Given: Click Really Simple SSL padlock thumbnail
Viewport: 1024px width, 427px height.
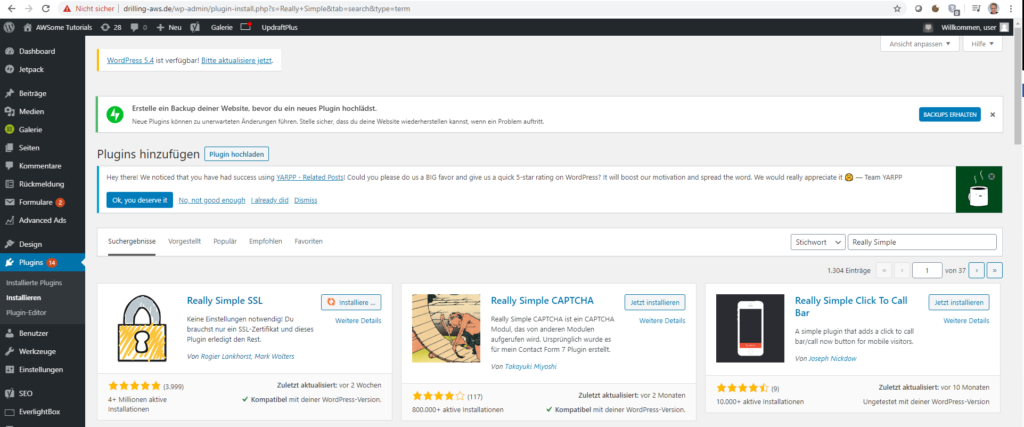Looking at the screenshot, I should (x=141, y=328).
